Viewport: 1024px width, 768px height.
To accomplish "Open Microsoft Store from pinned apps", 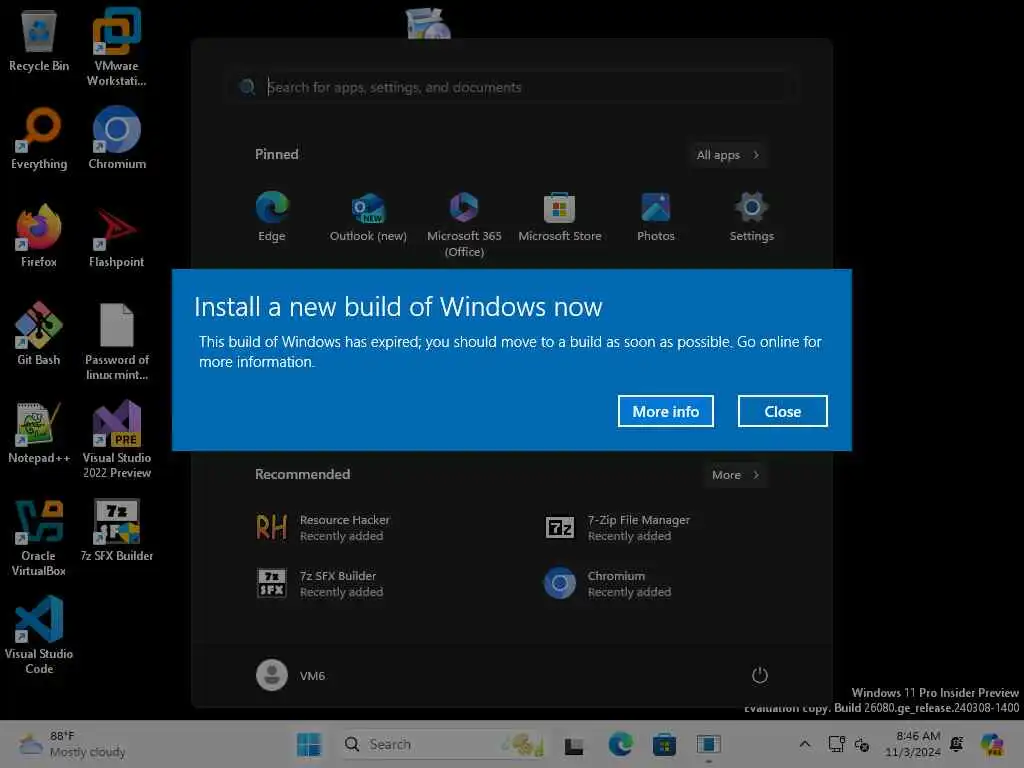I will tap(560, 217).
